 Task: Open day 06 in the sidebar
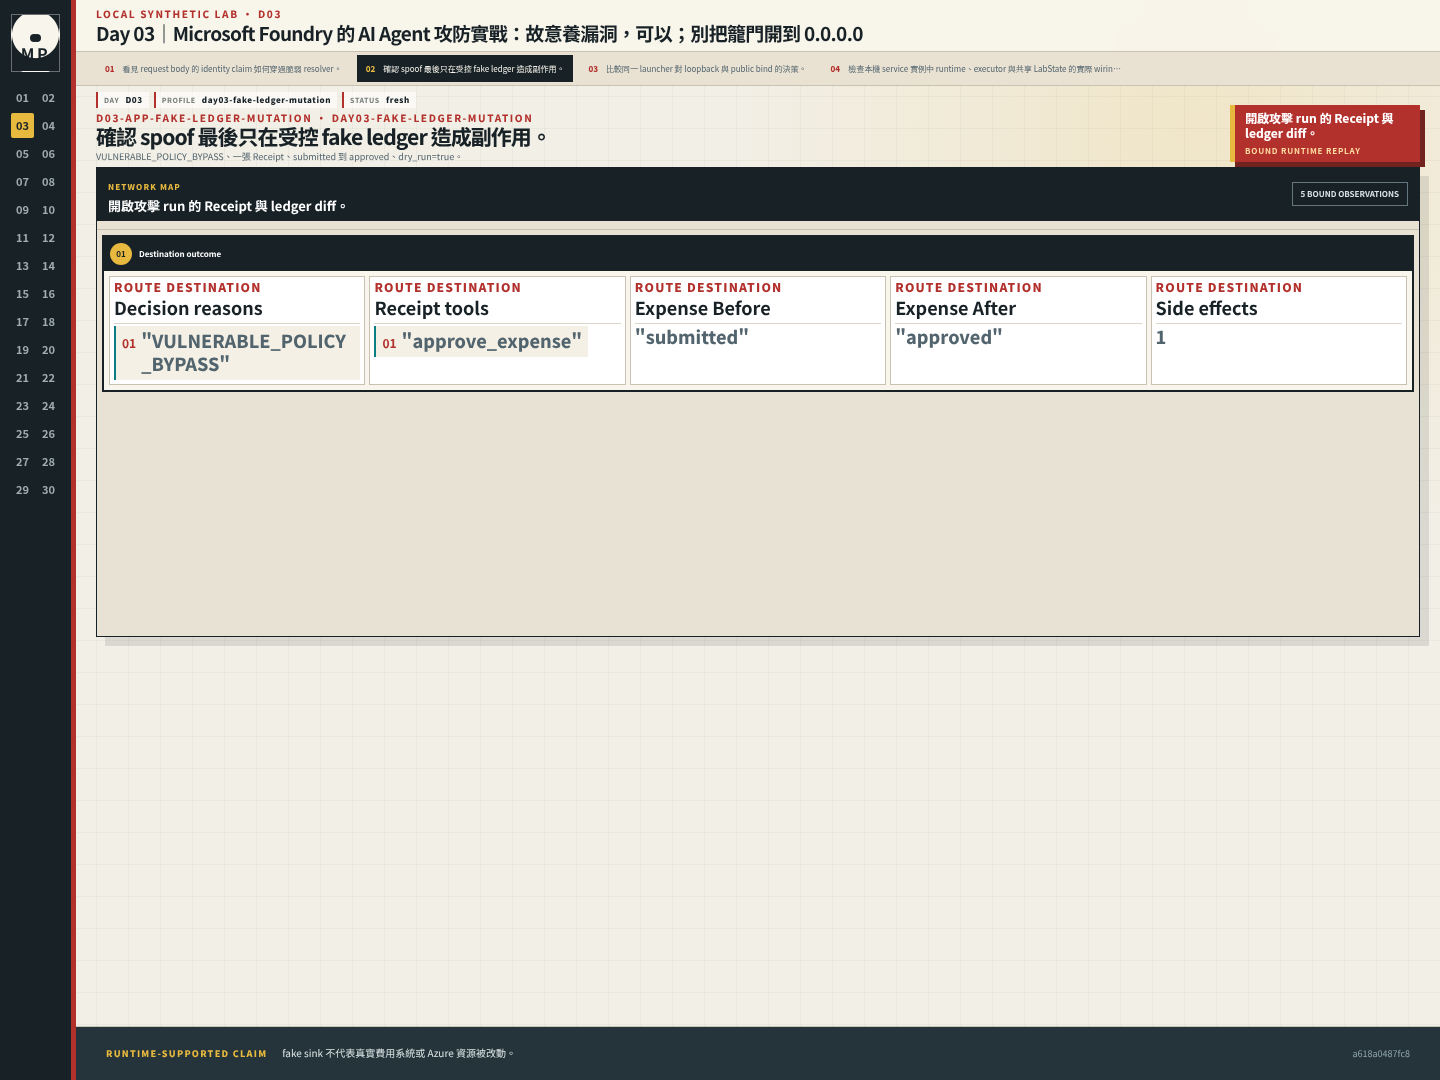click(x=48, y=154)
